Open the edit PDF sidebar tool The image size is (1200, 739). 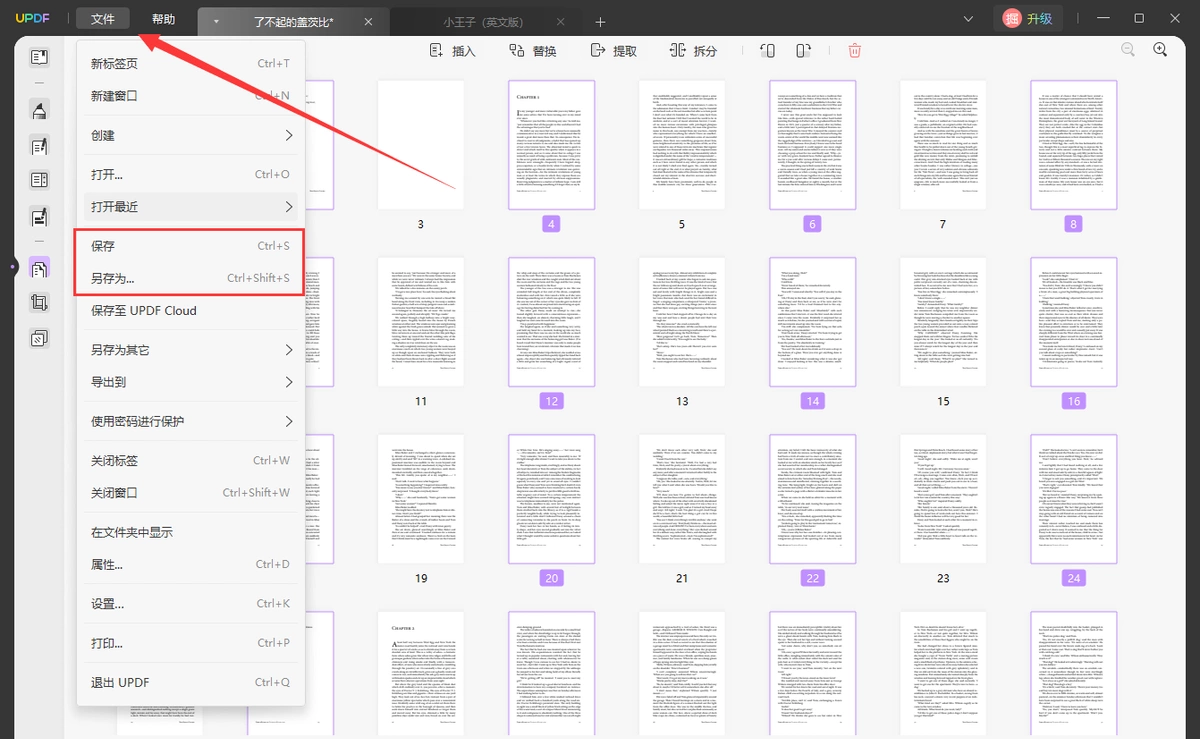[x=39, y=146]
